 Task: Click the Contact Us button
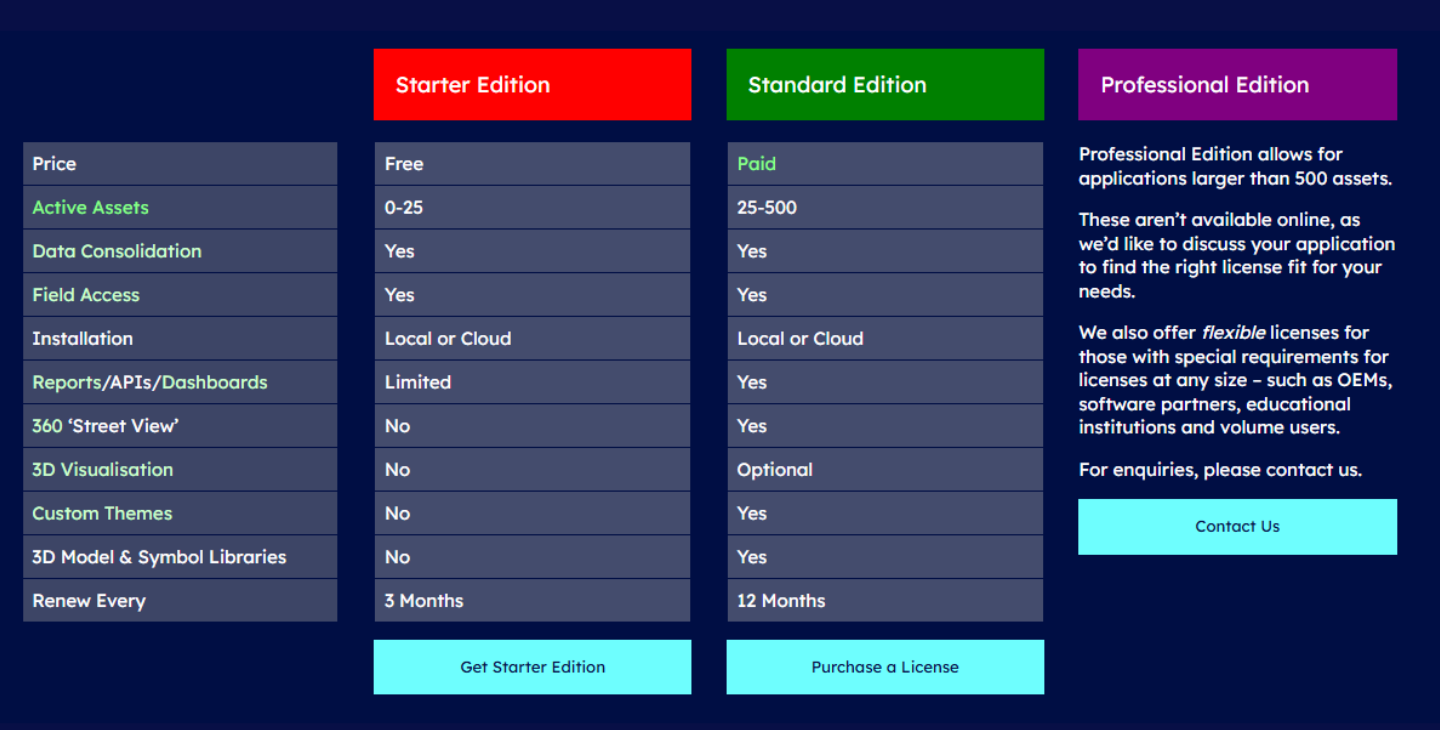[1237, 527]
